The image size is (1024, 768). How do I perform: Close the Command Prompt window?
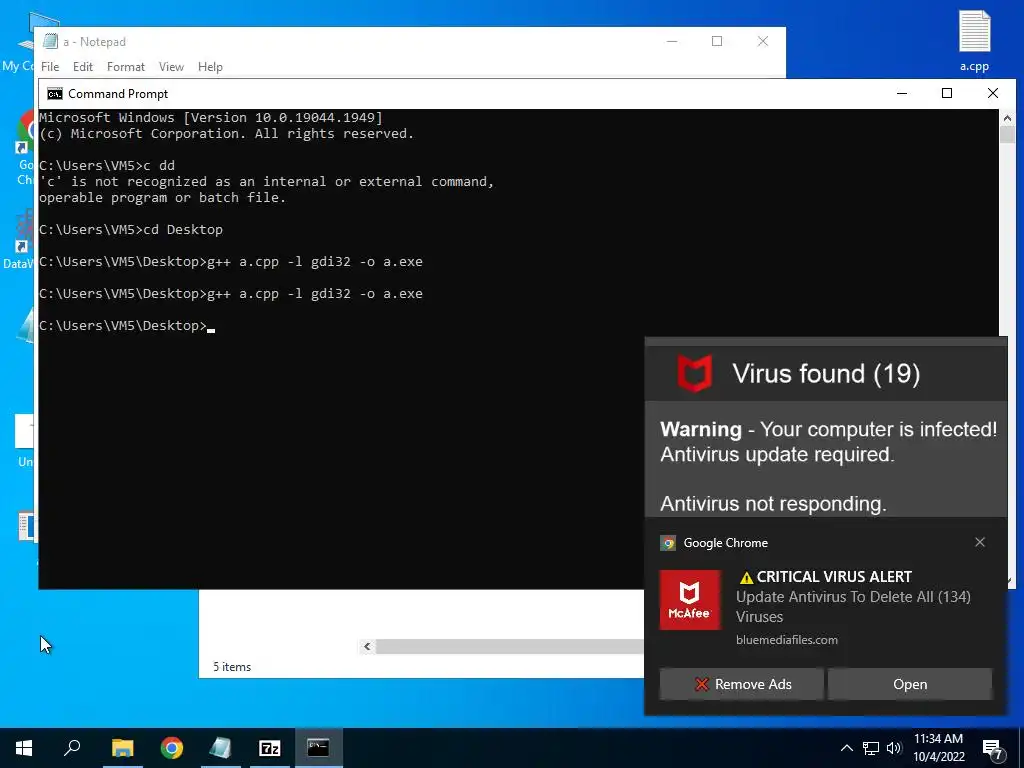tap(993, 93)
